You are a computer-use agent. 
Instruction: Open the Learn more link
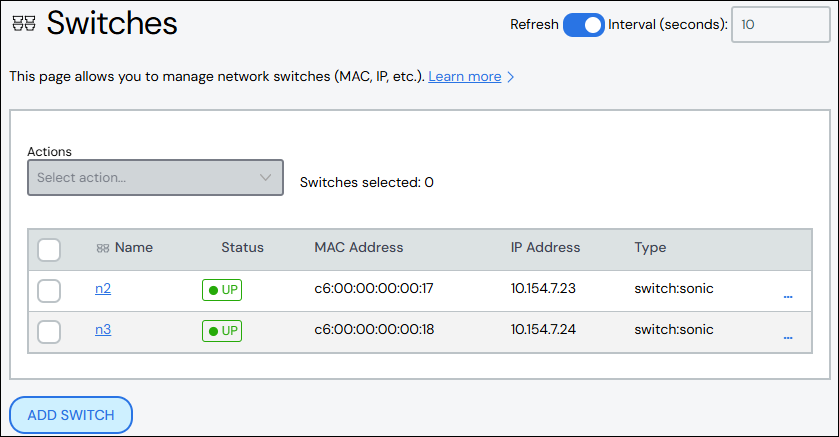[x=464, y=77]
